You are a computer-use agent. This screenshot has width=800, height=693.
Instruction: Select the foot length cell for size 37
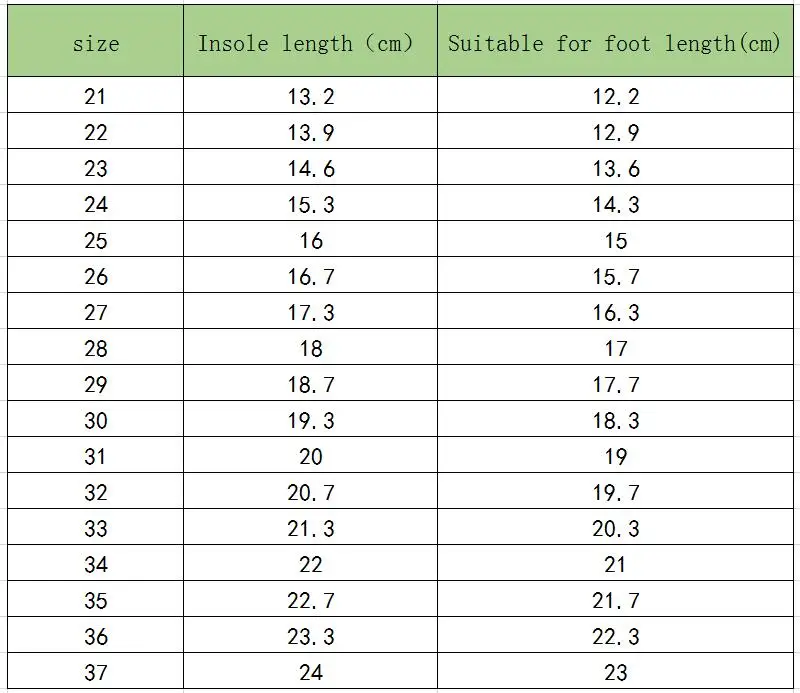click(x=615, y=673)
